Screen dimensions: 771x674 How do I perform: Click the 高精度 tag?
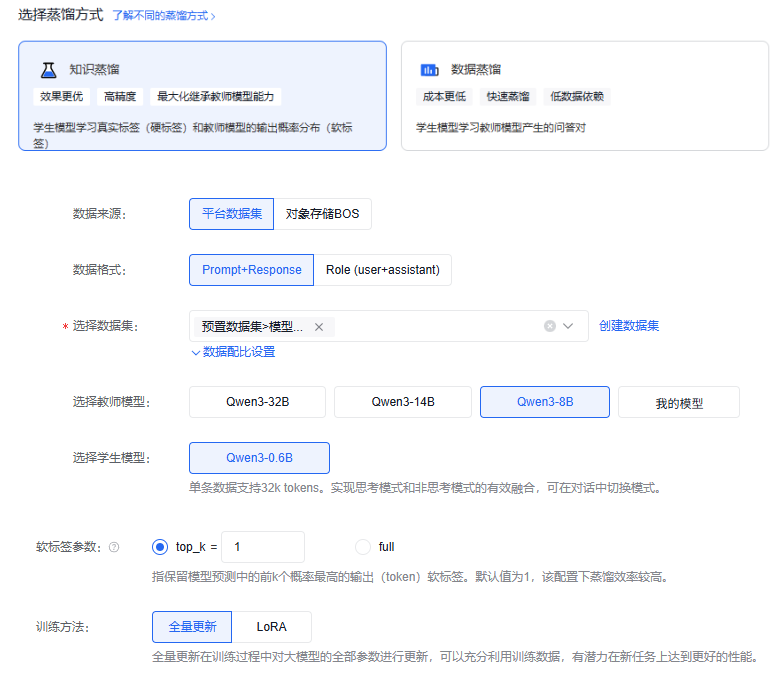click(120, 96)
